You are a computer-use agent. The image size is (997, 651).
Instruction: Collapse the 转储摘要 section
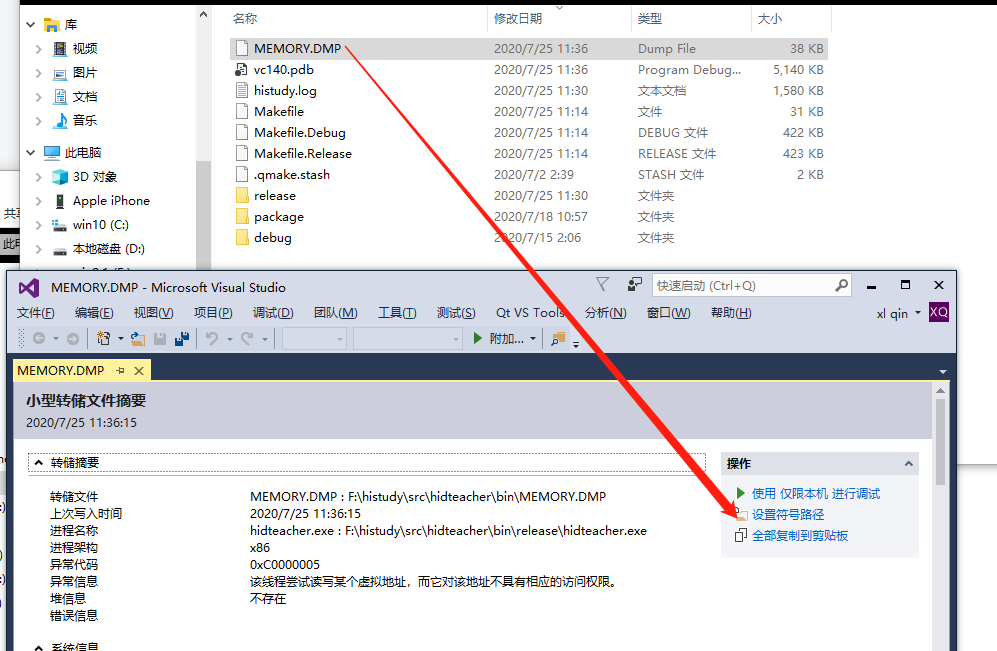click(39, 463)
